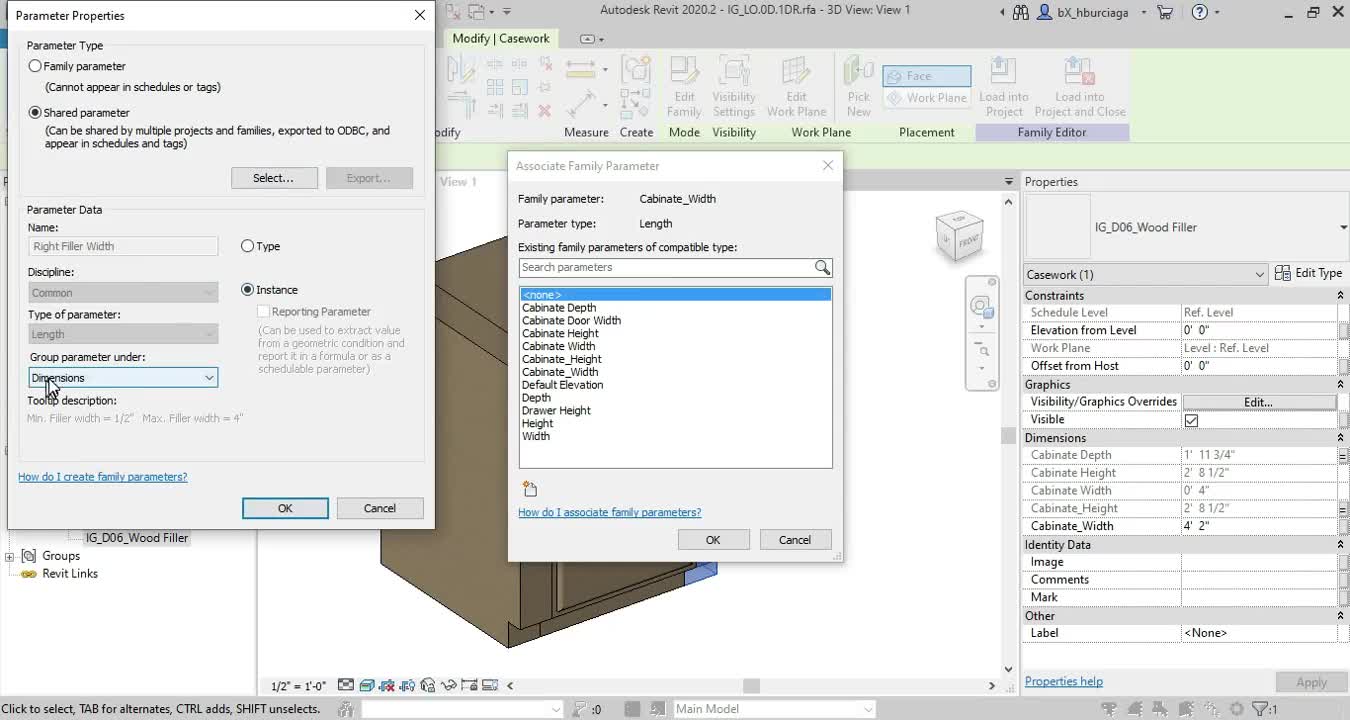Image resolution: width=1350 pixels, height=720 pixels.
Task: Open How do I create family parameters link
Action: tap(103, 477)
